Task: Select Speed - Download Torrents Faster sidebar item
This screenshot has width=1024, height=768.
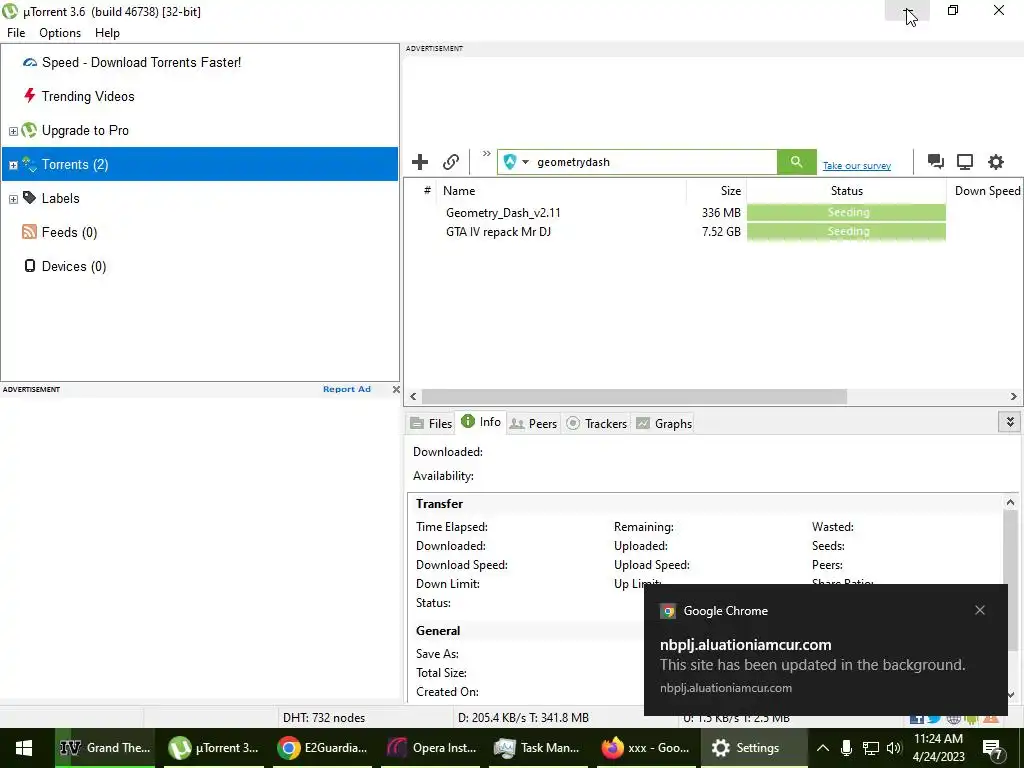Action: point(141,62)
